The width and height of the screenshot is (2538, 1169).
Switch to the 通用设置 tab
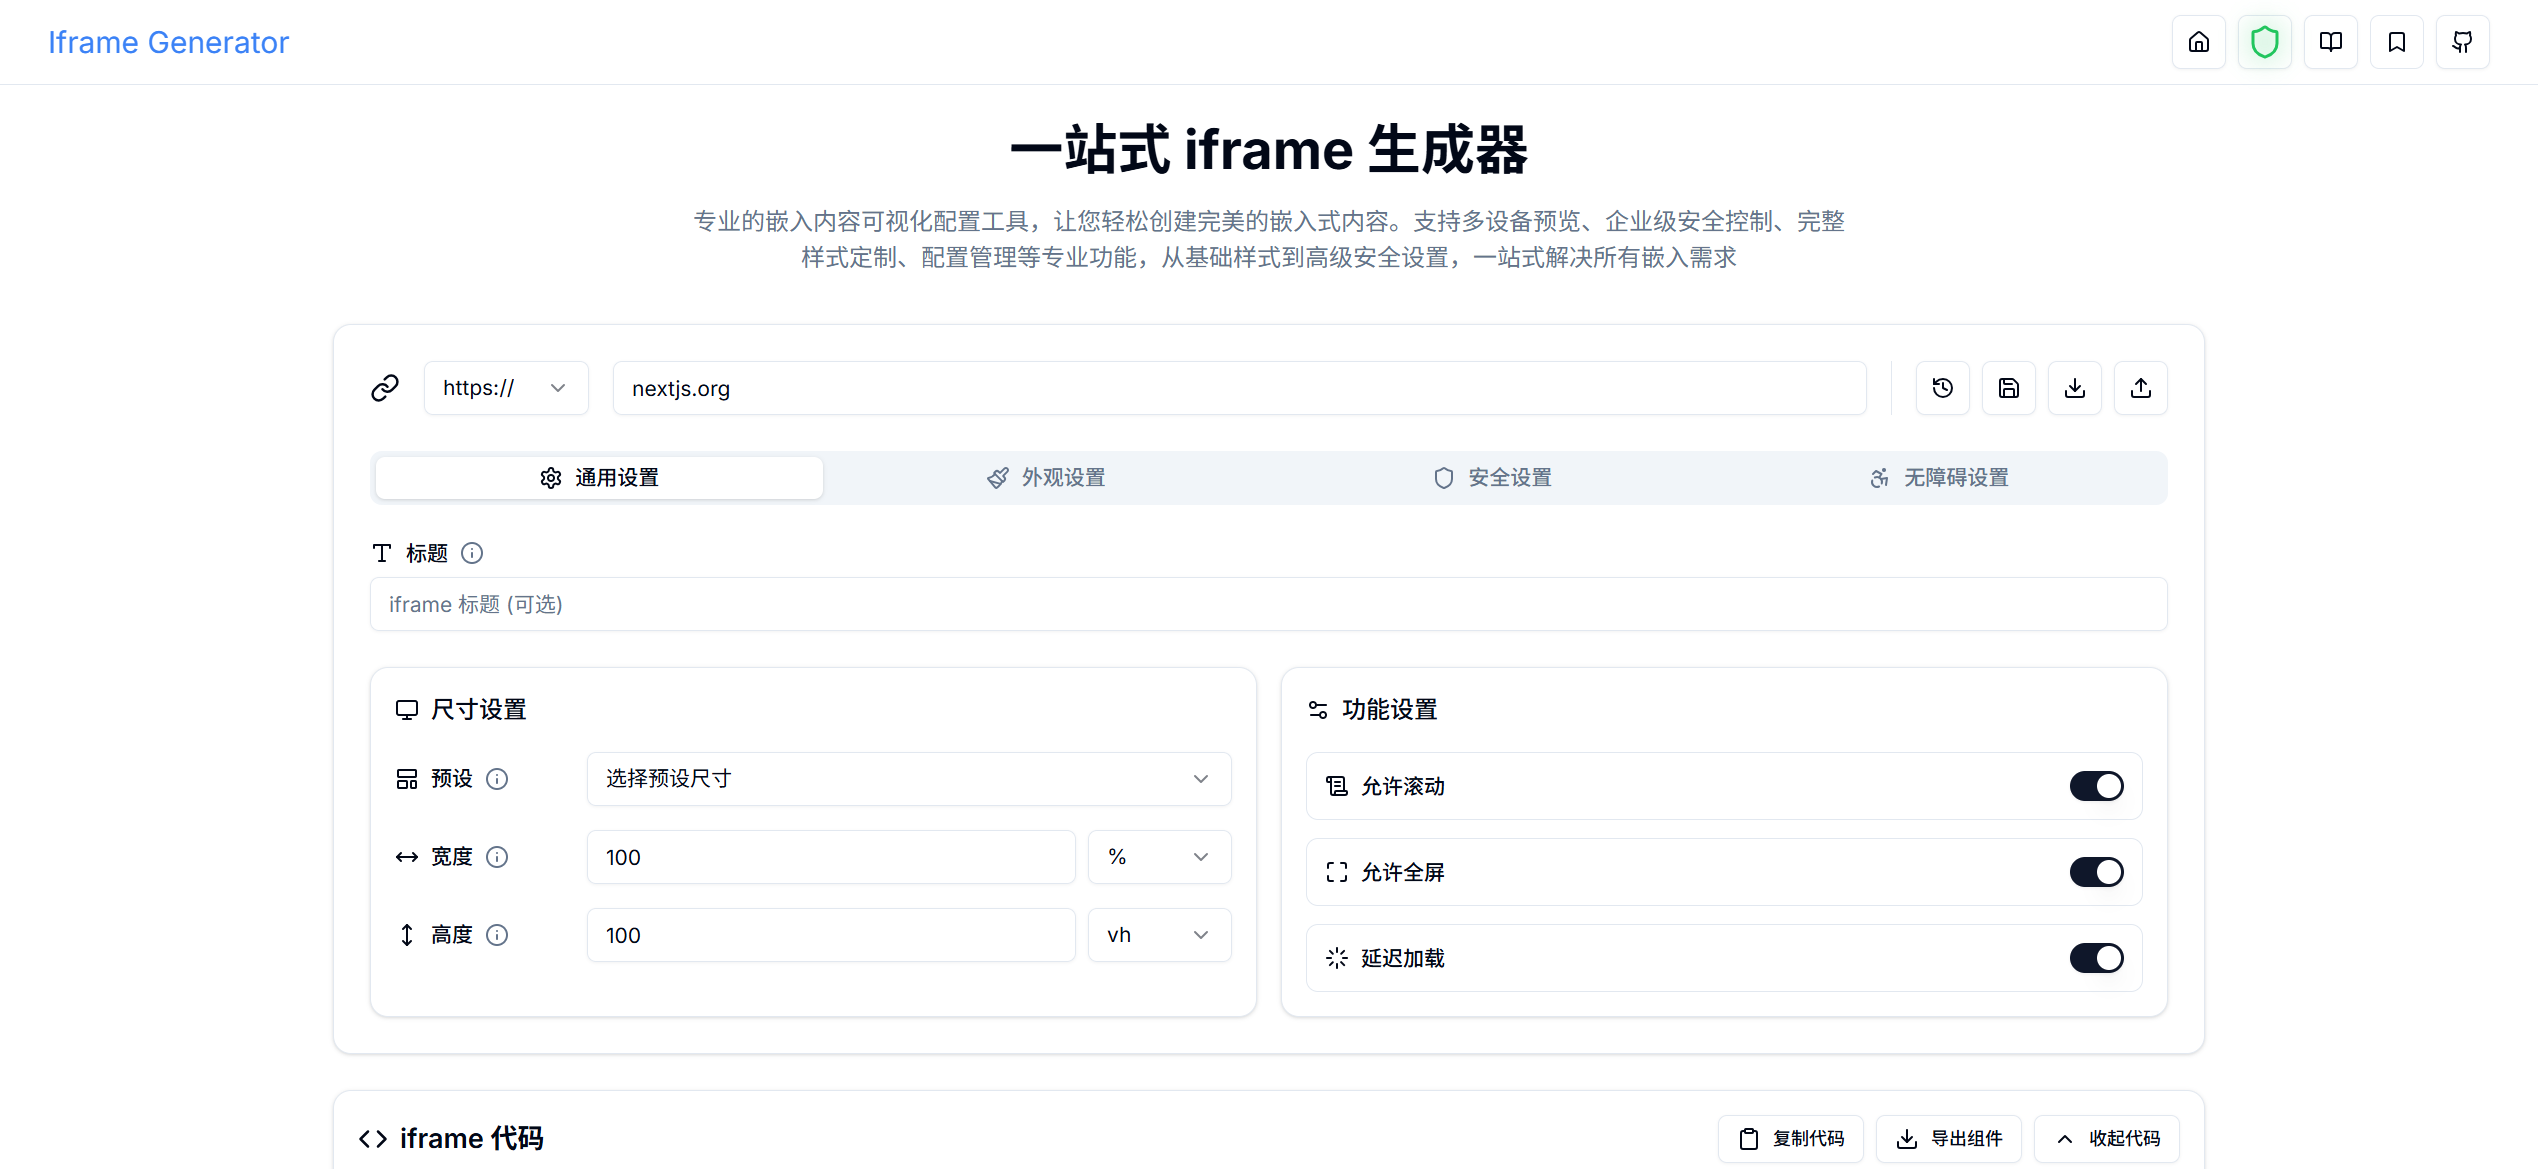599,478
